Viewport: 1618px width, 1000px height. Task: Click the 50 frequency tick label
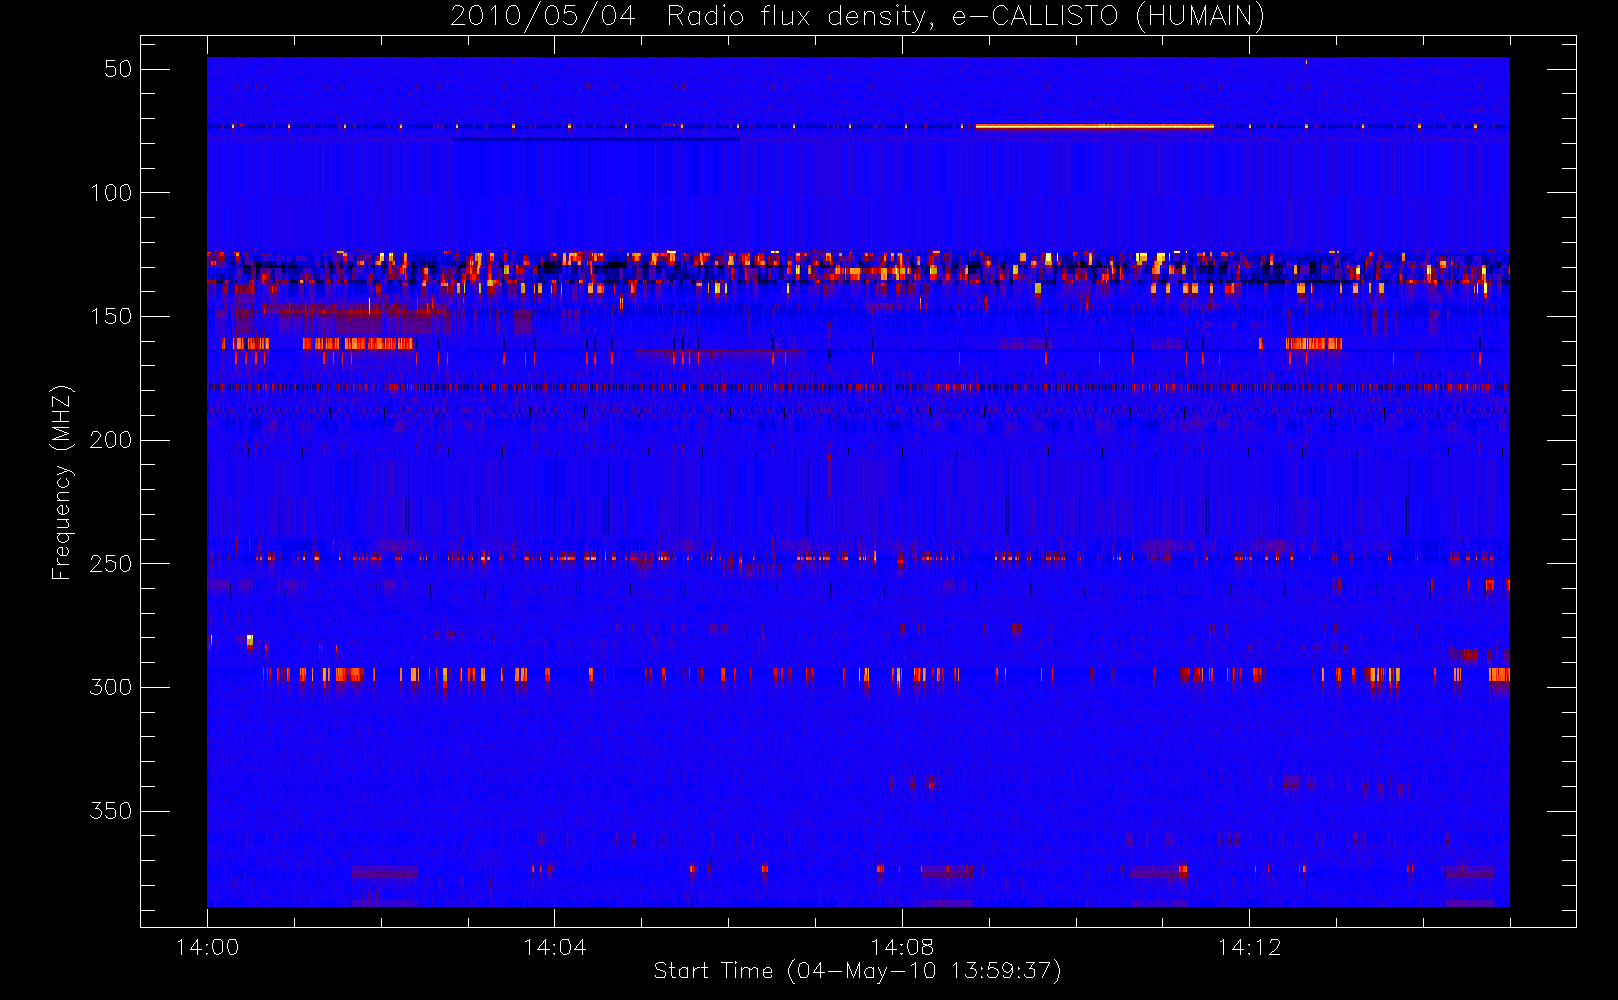point(118,69)
